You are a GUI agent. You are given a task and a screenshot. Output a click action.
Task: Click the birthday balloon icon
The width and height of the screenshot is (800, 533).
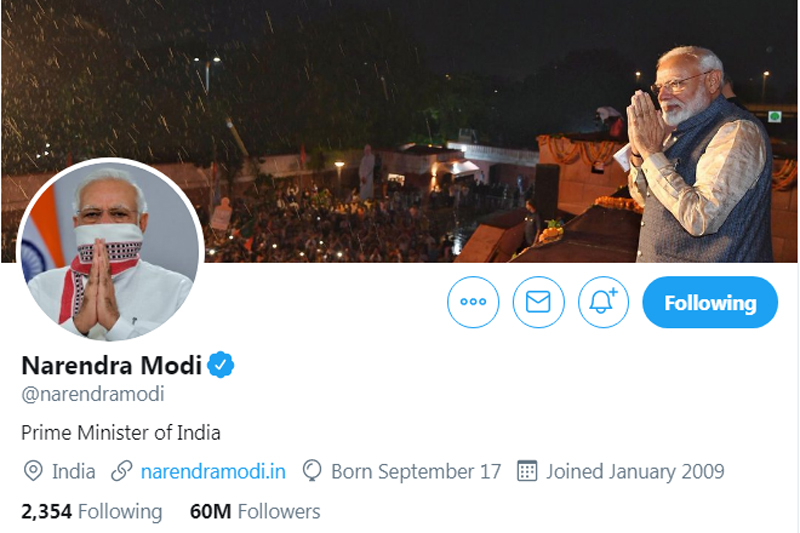click(312, 471)
